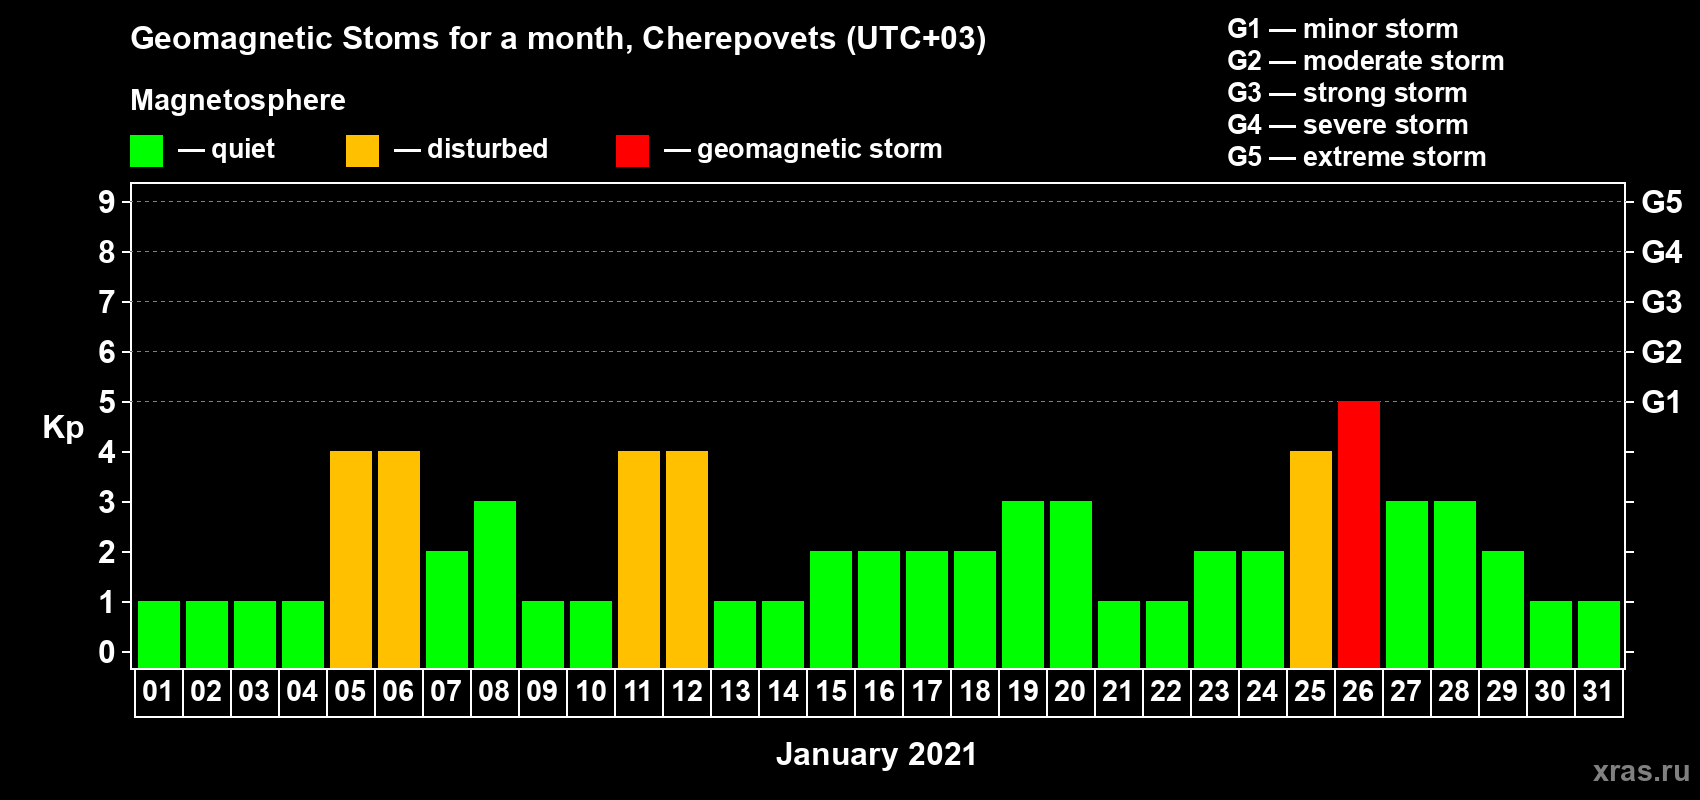Select the green bar for day 19
The width and height of the screenshot is (1700, 800).
coord(1023,584)
